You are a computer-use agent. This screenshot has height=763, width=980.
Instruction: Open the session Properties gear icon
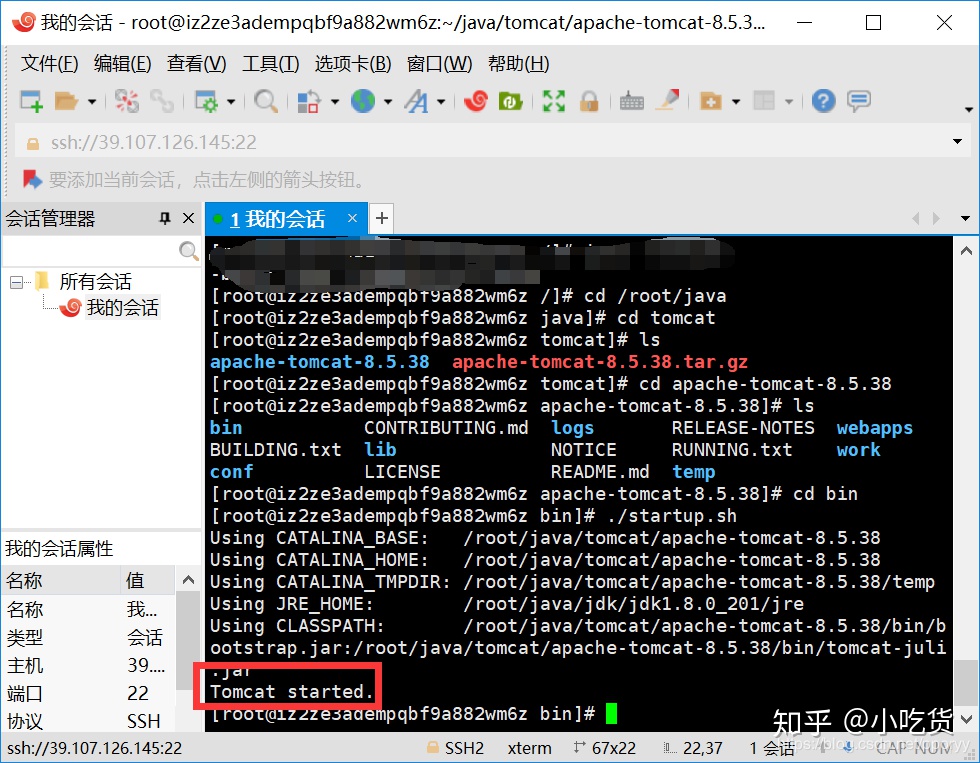click(x=206, y=101)
